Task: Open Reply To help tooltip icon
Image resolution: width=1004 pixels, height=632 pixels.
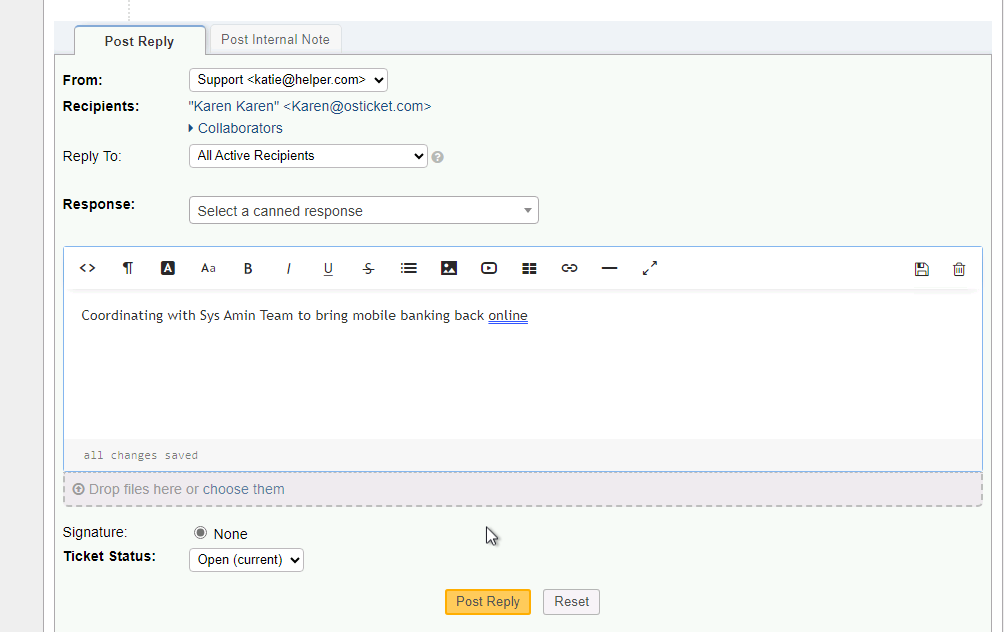Action: coord(437,157)
